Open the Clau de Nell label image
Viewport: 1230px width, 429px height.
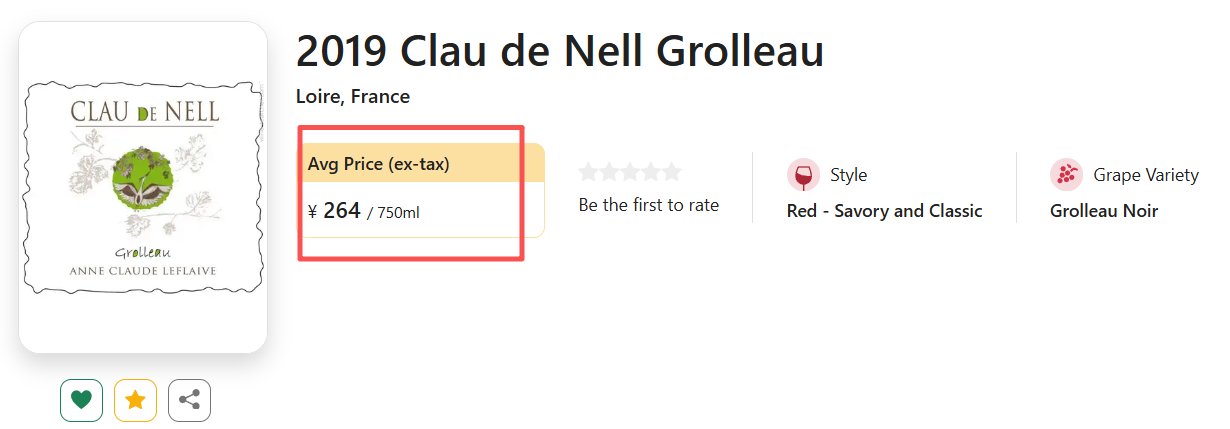tap(143, 187)
